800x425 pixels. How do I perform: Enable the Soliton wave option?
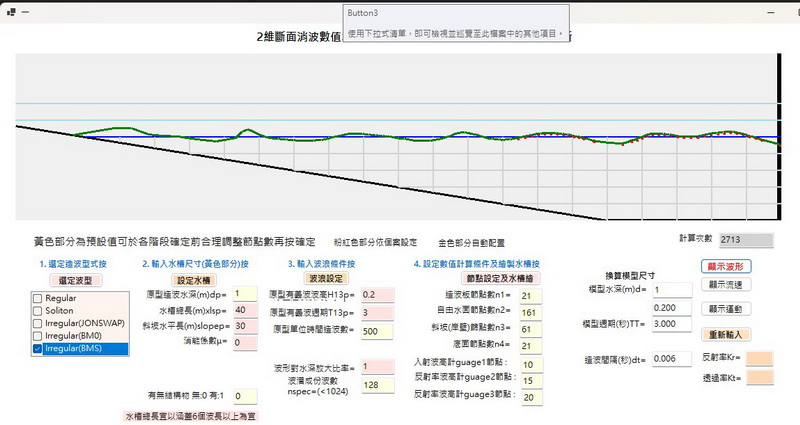tap(38, 311)
